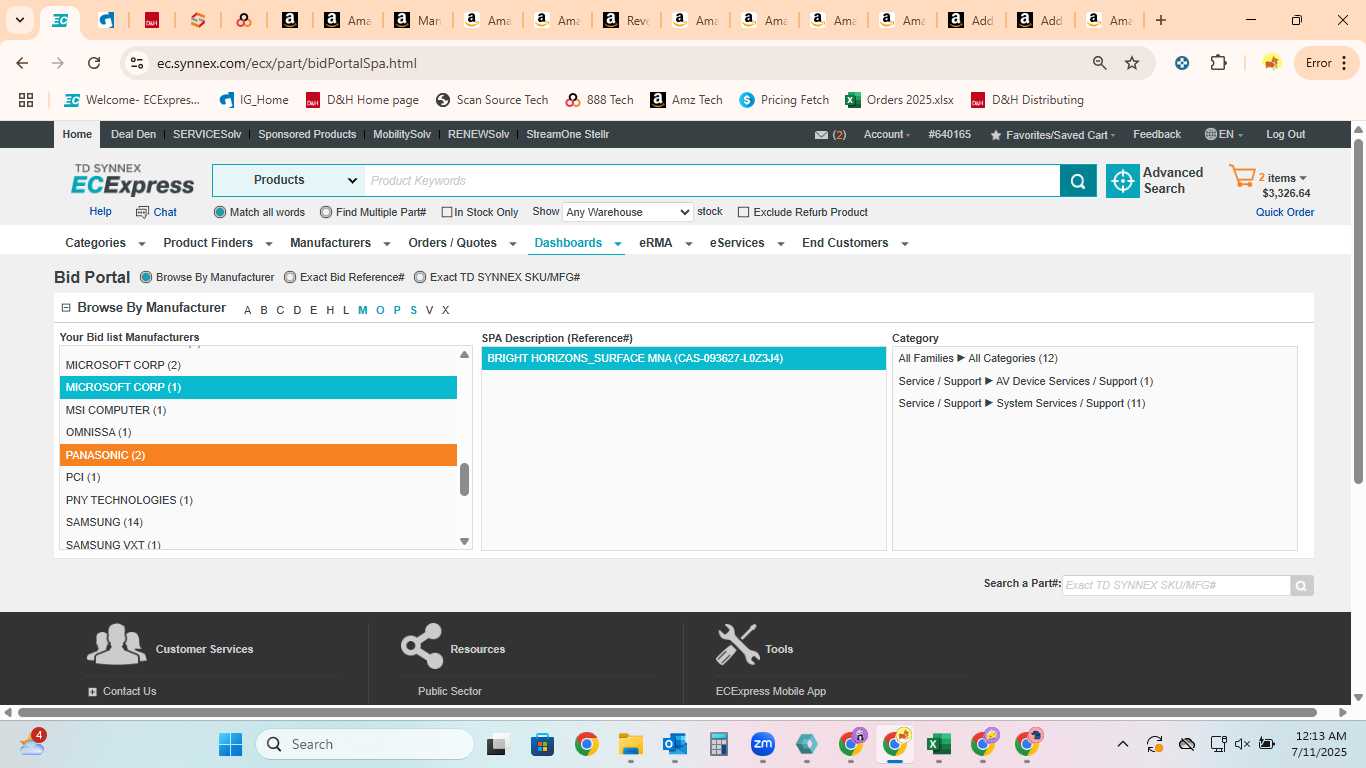Open Microsoft Store from the taskbar

pos(542,744)
